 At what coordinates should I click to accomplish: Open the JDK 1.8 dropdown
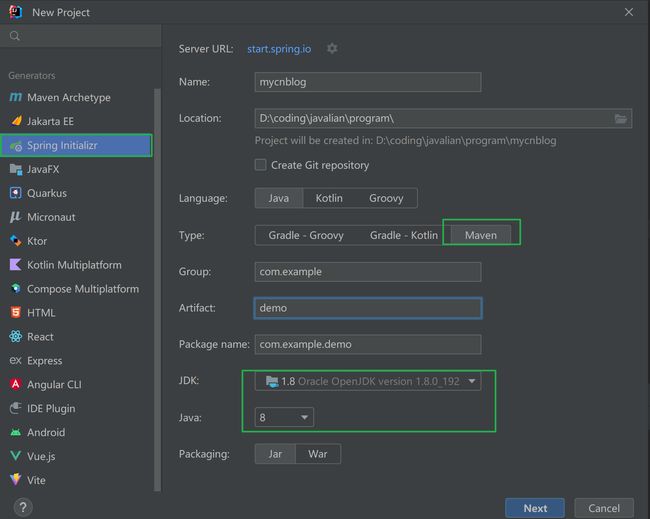[x=368, y=381]
